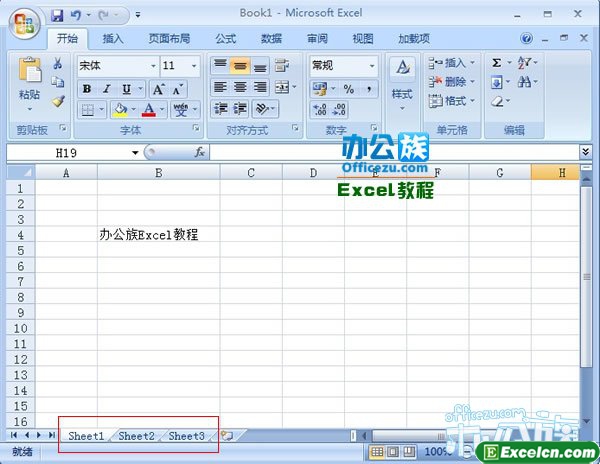Switch to the 页面布局 ribbon tab

point(169,38)
